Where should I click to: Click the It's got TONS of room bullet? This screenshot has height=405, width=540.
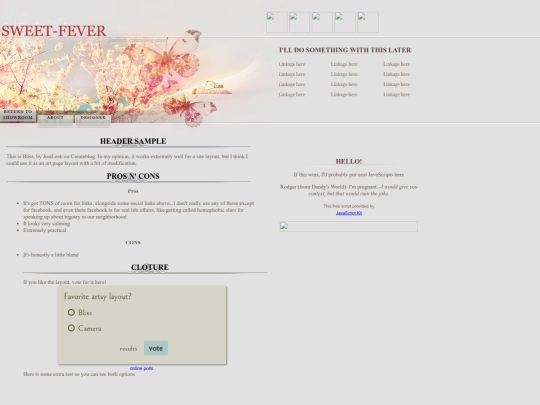[138, 210]
